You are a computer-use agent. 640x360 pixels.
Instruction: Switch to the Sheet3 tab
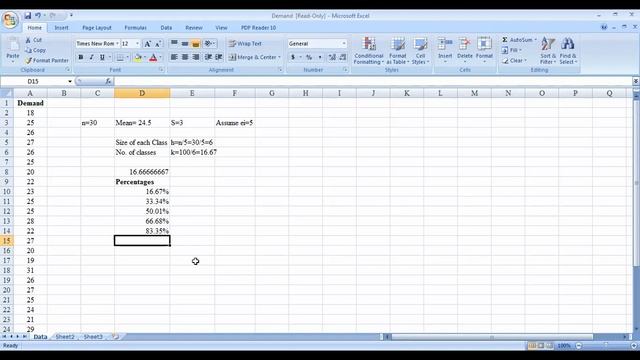pos(93,337)
